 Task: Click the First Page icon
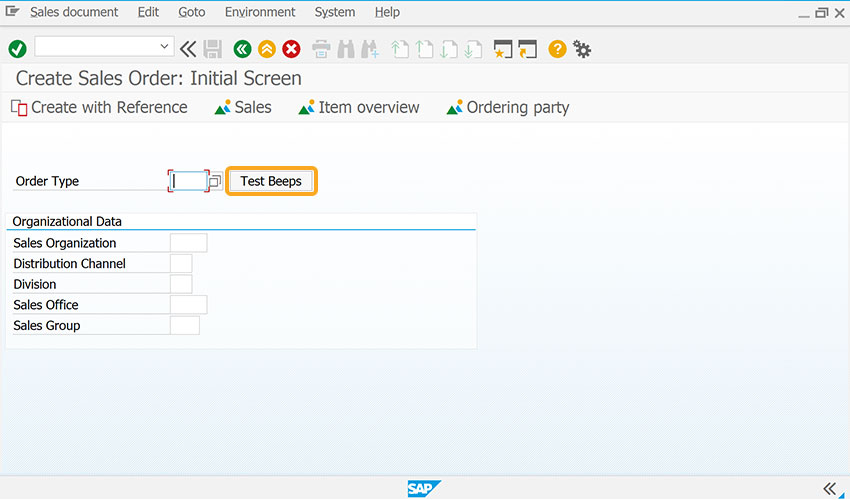coord(400,49)
